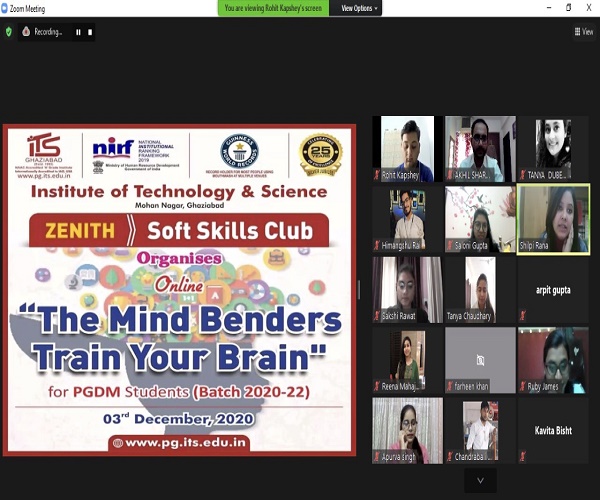
Task: Open the View layout button
Action: click(x=584, y=32)
